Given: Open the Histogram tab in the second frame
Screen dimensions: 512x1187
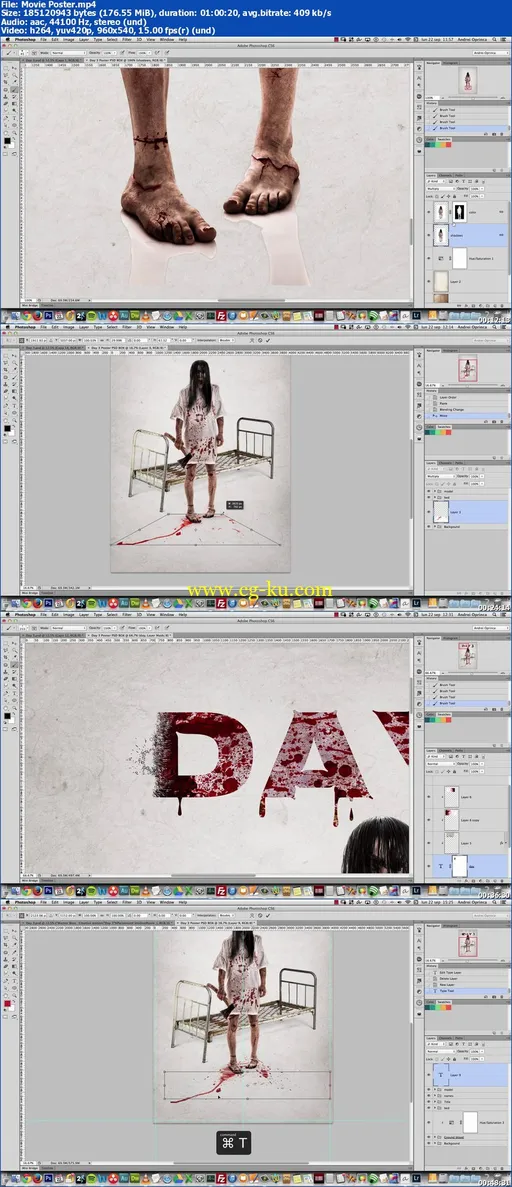Looking at the screenshot, I should (x=449, y=351).
